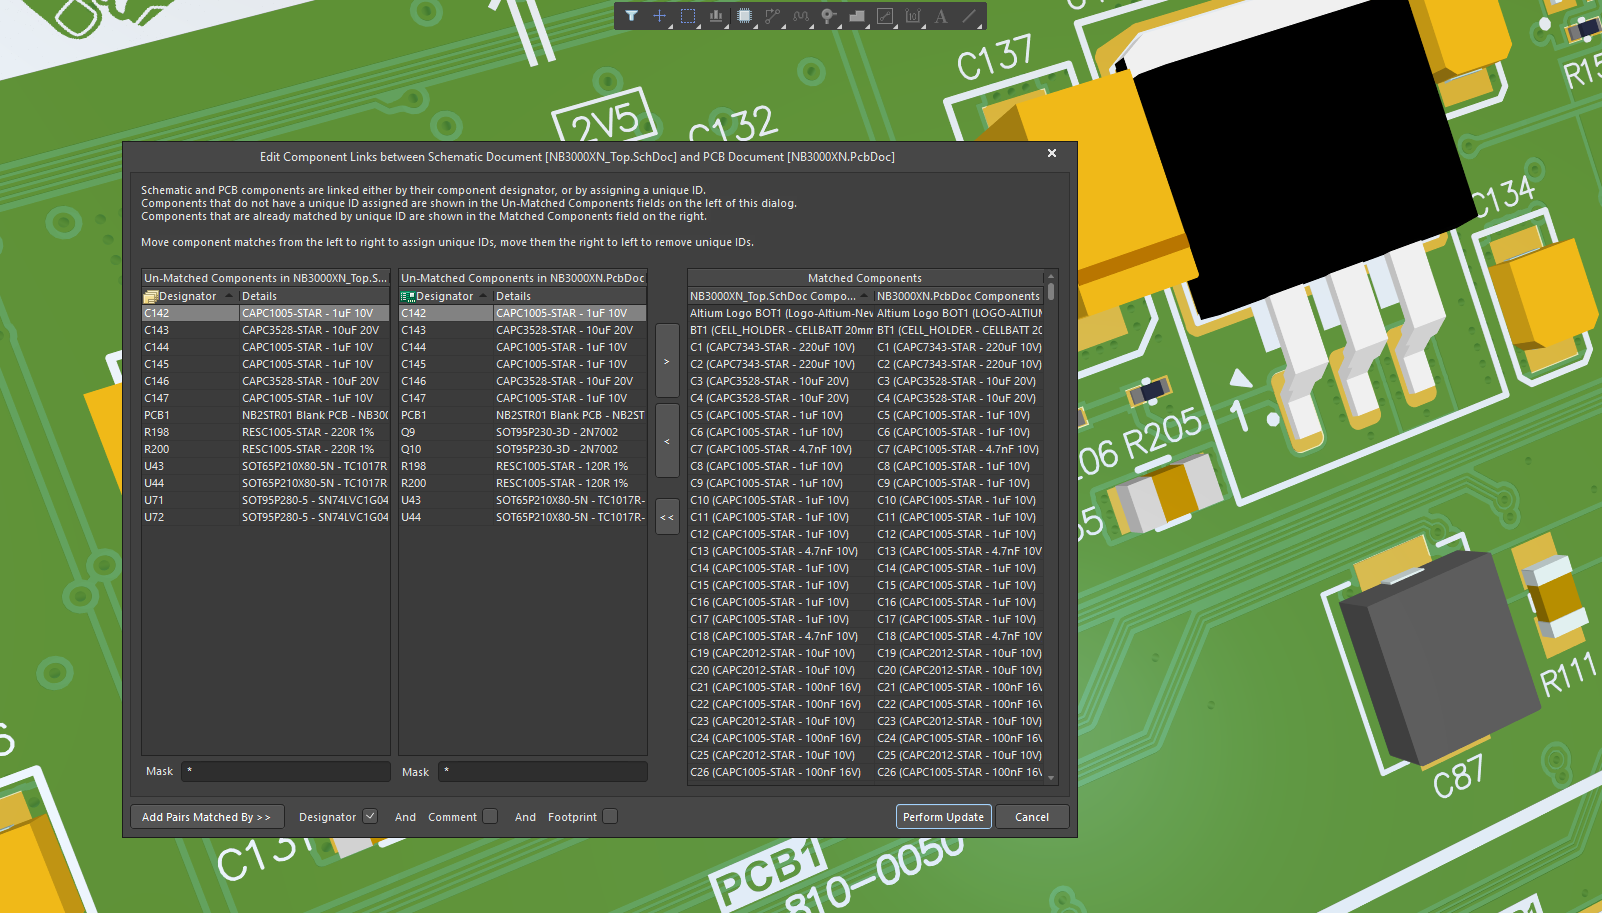Image resolution: width=1602 pixels, height=913 pixels.
Task: Select U44 in PCB un-matched list
Action: tap(523, 517)
